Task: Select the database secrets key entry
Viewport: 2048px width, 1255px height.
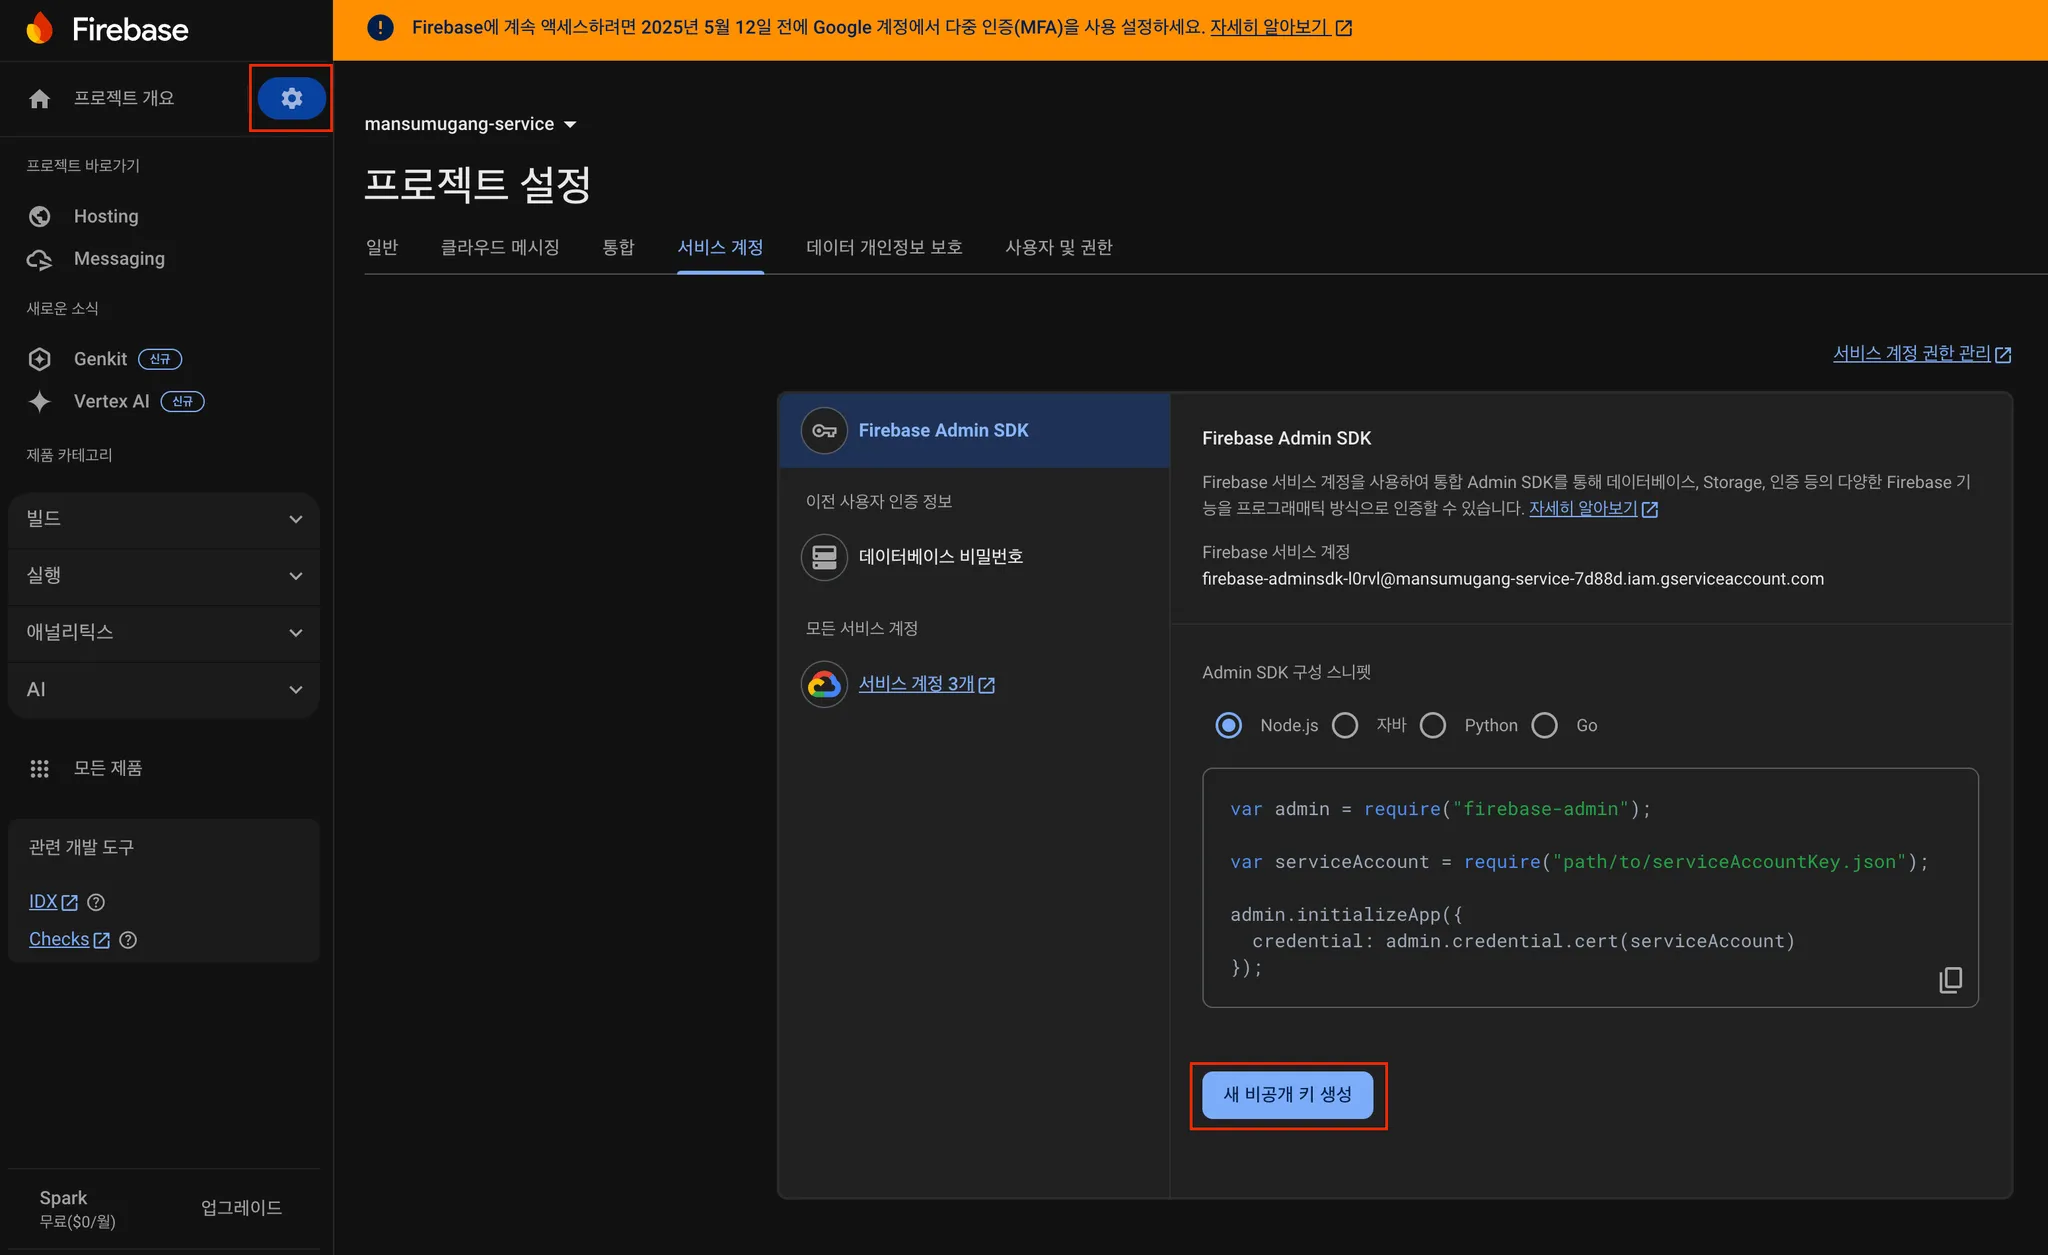Action: 939,557
